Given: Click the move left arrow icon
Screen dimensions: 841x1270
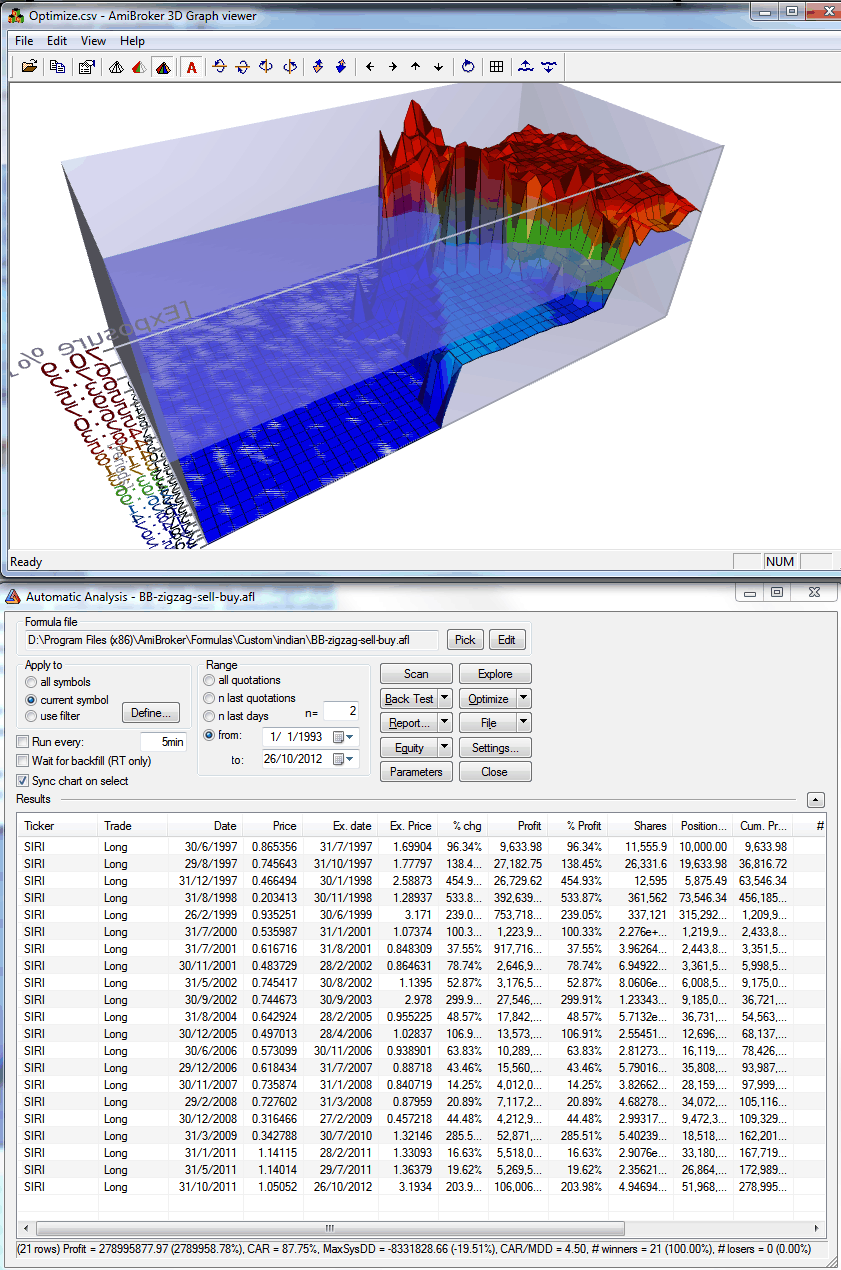Looking at the screenshot, I should [x=370, y=67].
